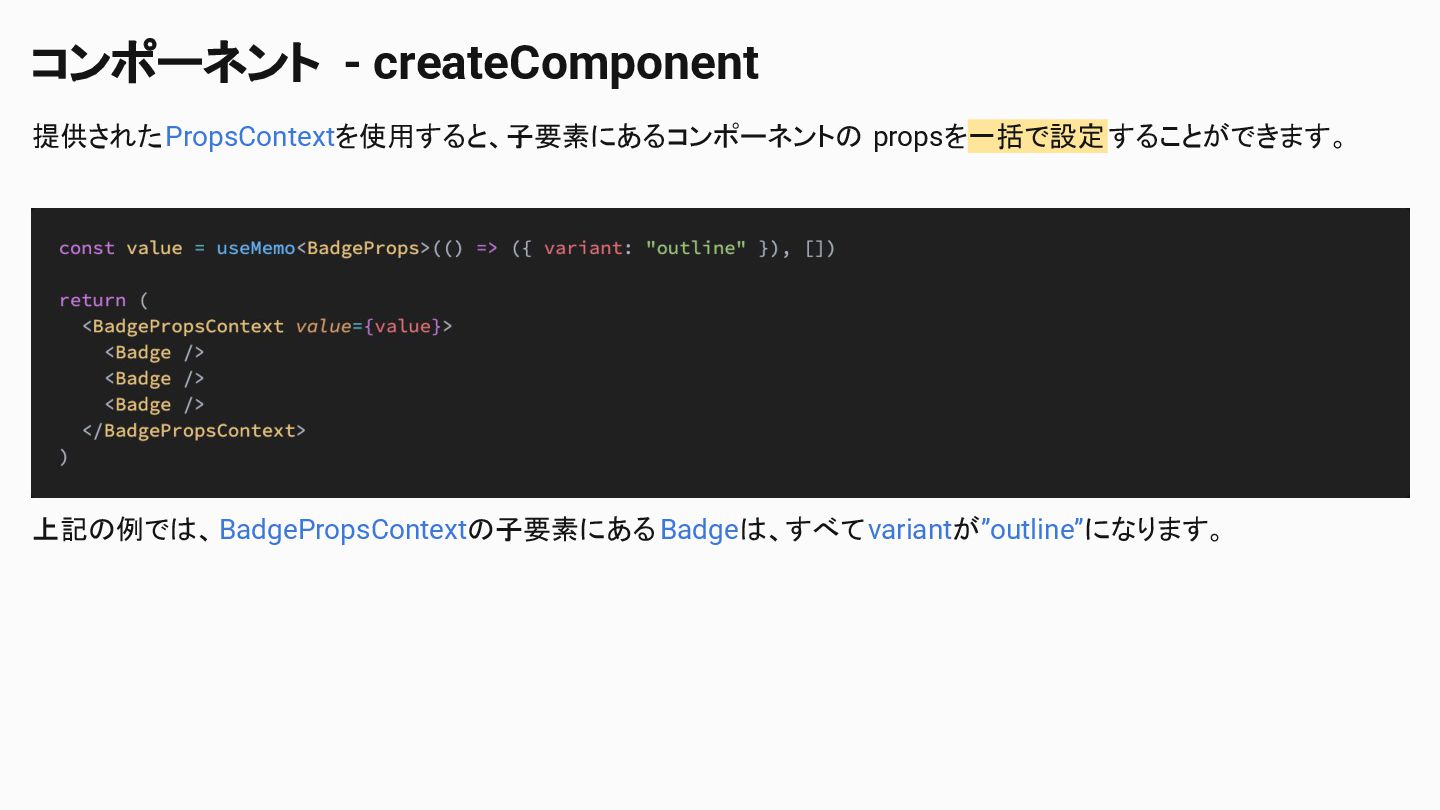Click the word "props" in first paragraph
This screenshot has height=810, width=1440.
[x=907, y=136]
